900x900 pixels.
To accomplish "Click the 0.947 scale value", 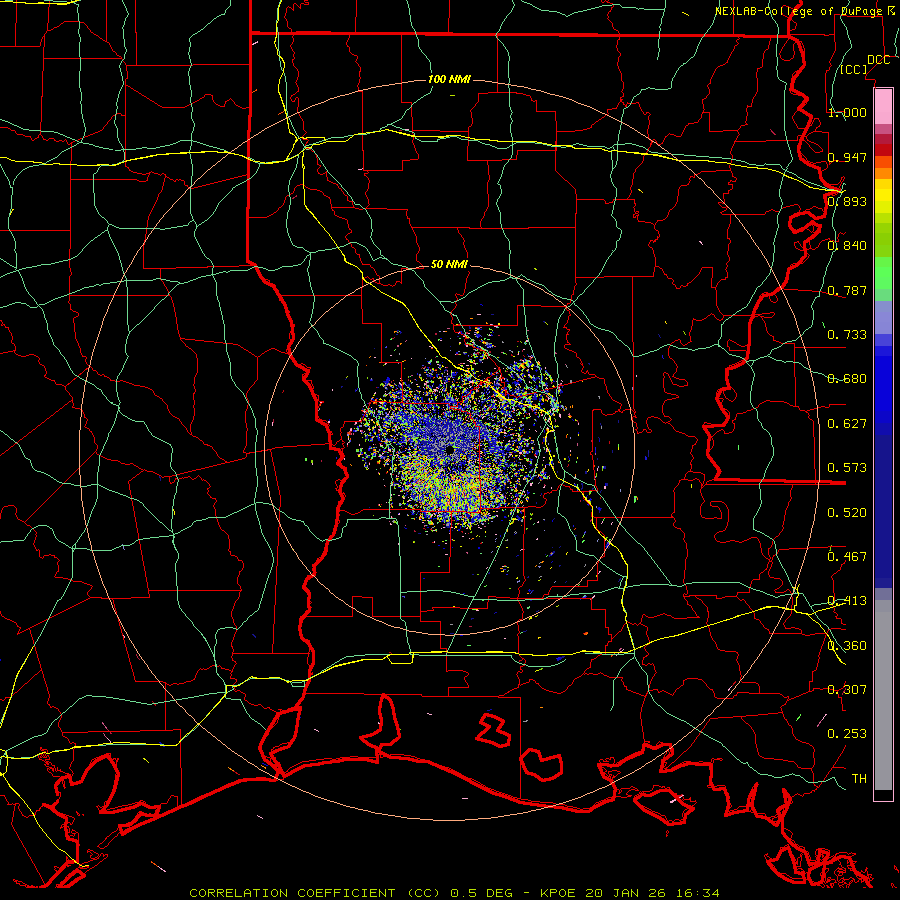I will click(847, 157).
